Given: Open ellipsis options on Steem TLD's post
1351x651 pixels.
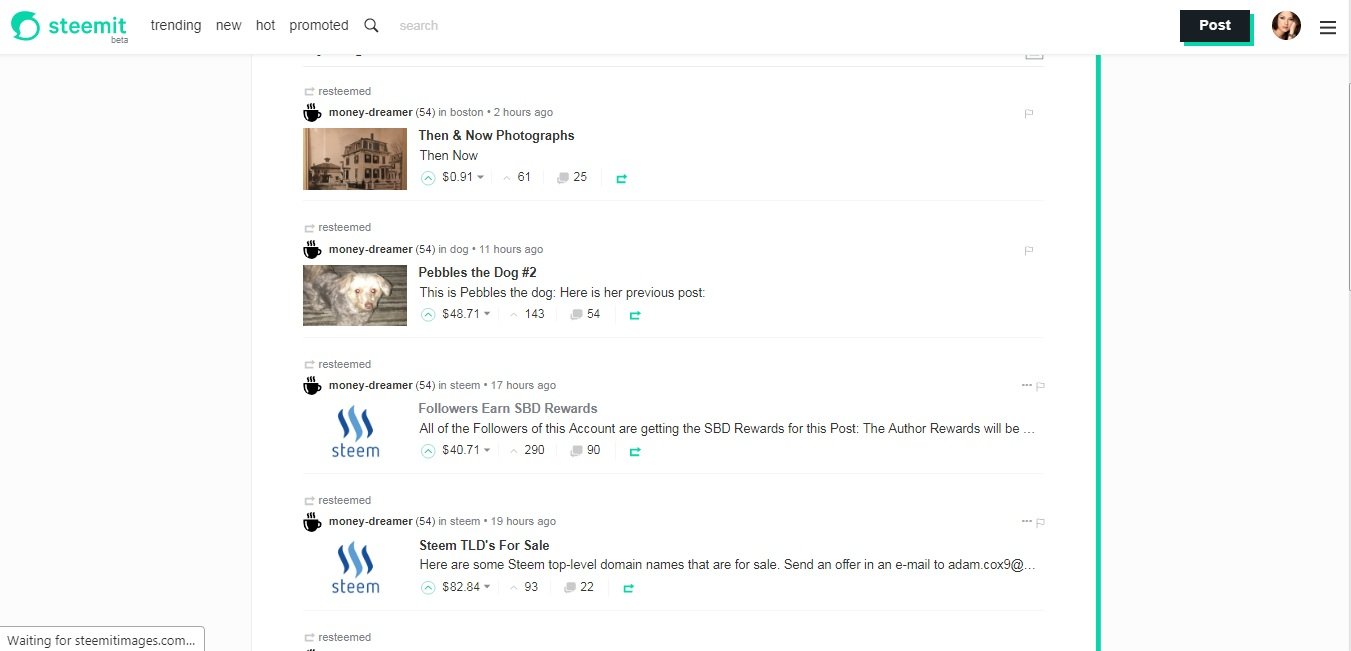Looking at the screenshot, I should pos(1026,521).
